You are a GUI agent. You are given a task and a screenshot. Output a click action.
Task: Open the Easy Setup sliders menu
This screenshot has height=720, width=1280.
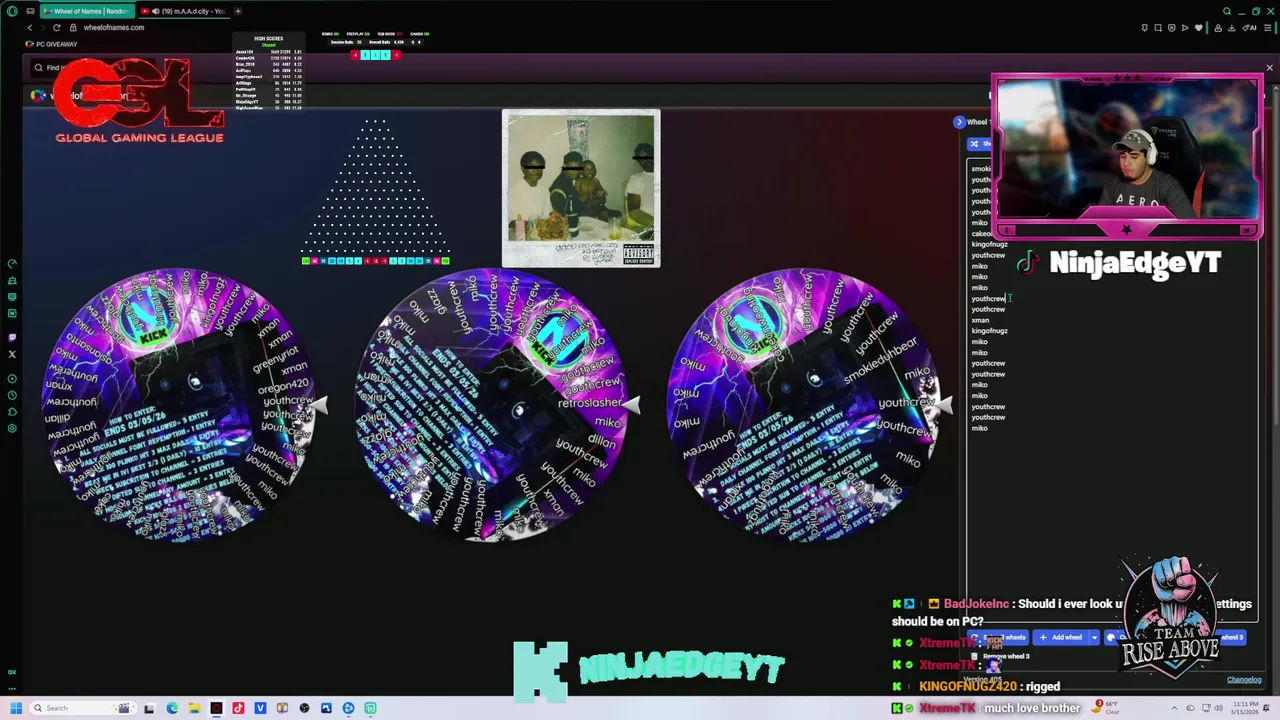1267,27
